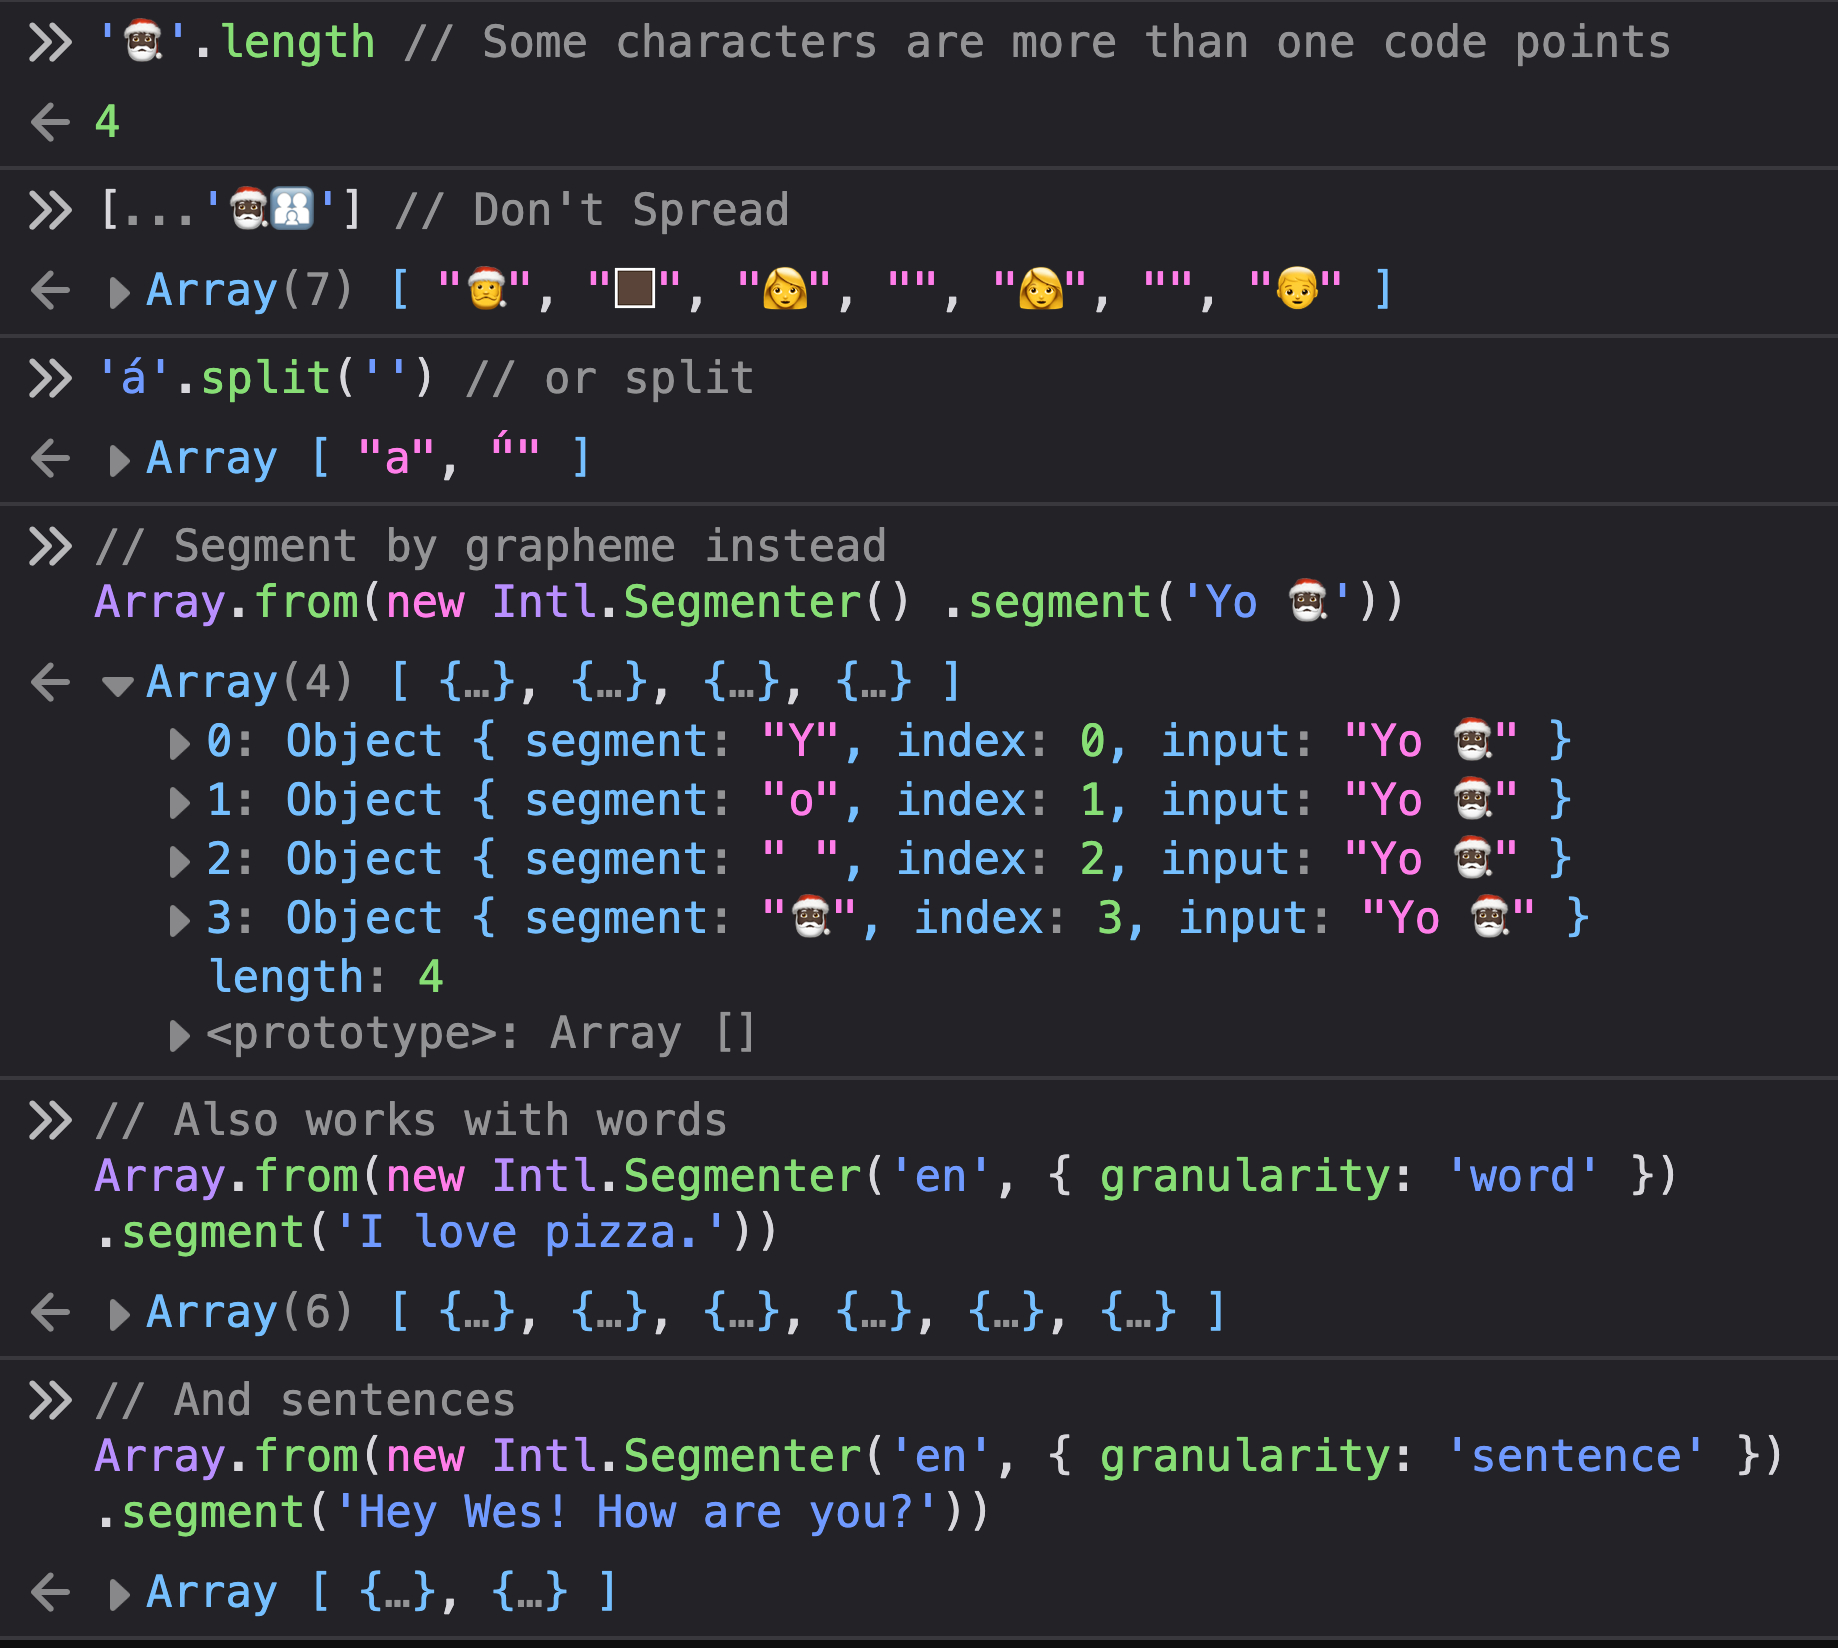Expand object 1 with segment "o"
The width and height of the screenshot is (1838, 1648).
coord(179,803)
